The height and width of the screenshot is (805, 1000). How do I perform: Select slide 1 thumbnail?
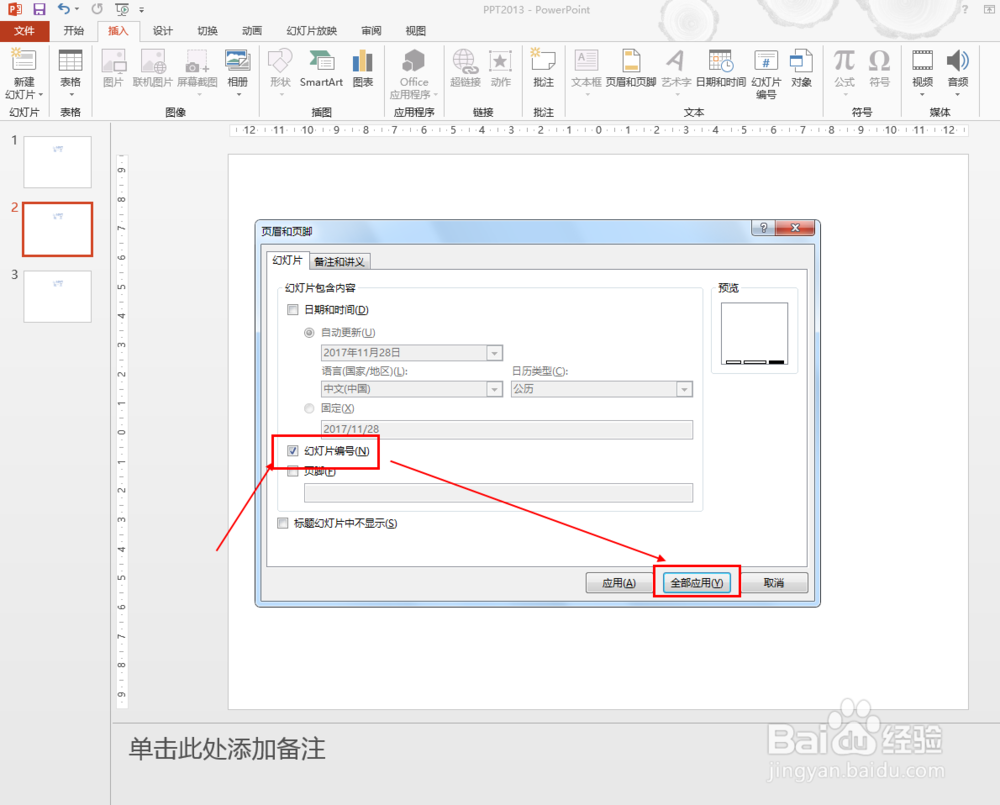coord(57,162)
